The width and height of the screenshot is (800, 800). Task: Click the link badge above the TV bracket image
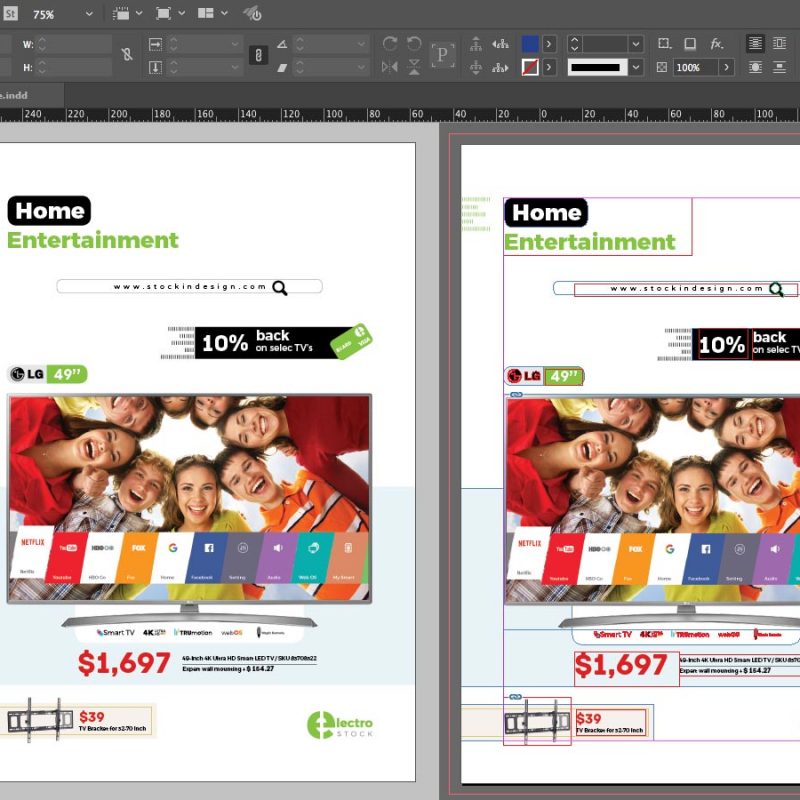[515, 697]
